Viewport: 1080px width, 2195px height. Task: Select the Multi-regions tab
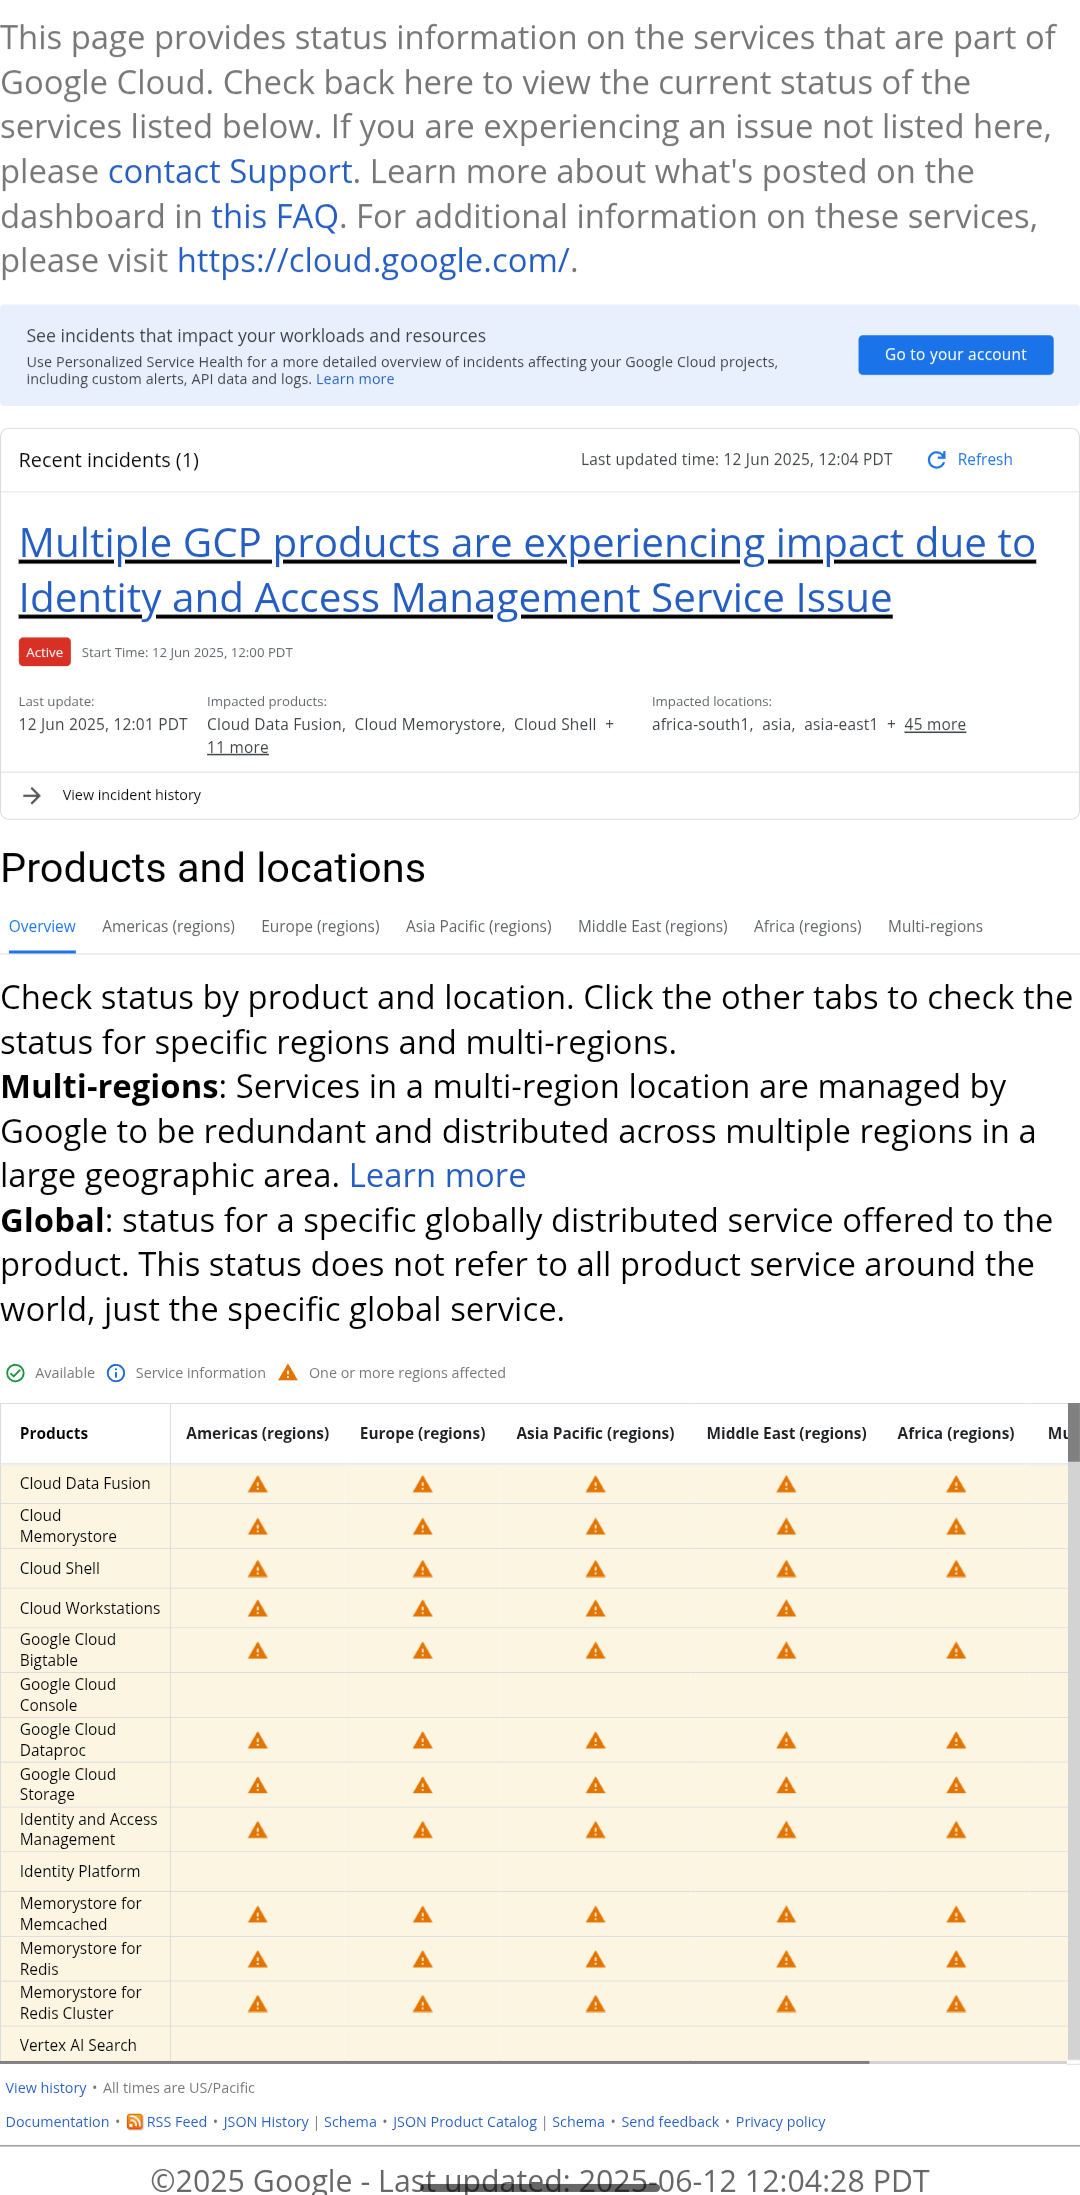click(935, 926)
